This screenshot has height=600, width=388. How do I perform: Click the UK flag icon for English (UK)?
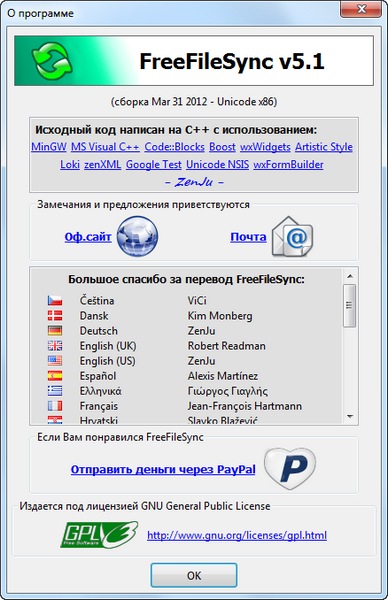[55, 346]
